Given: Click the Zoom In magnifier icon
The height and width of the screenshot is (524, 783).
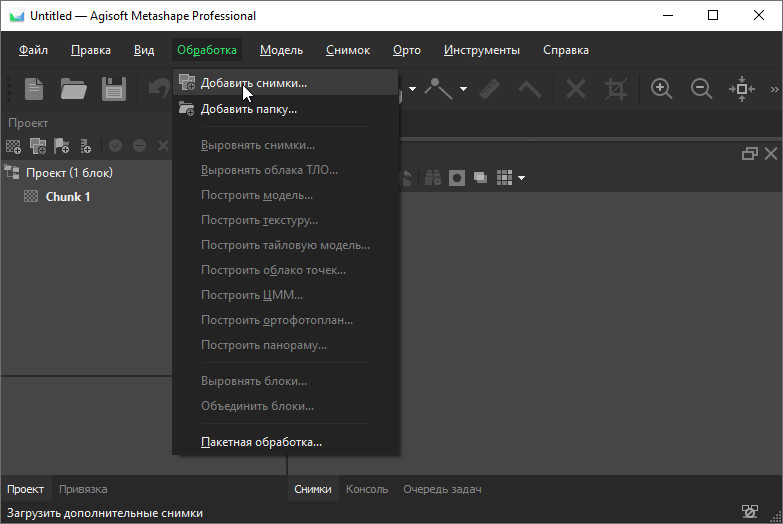Looking at the screenshot, I should click(x=661, y=88).
